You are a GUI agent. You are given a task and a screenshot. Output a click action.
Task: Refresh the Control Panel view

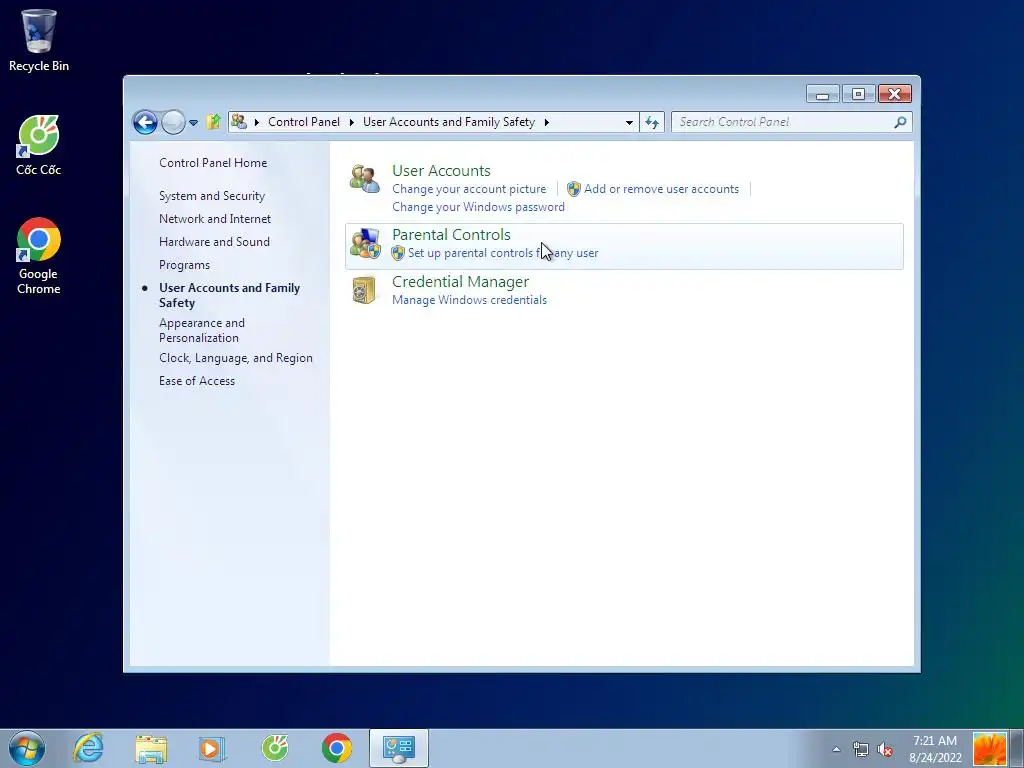click(652, 122)
